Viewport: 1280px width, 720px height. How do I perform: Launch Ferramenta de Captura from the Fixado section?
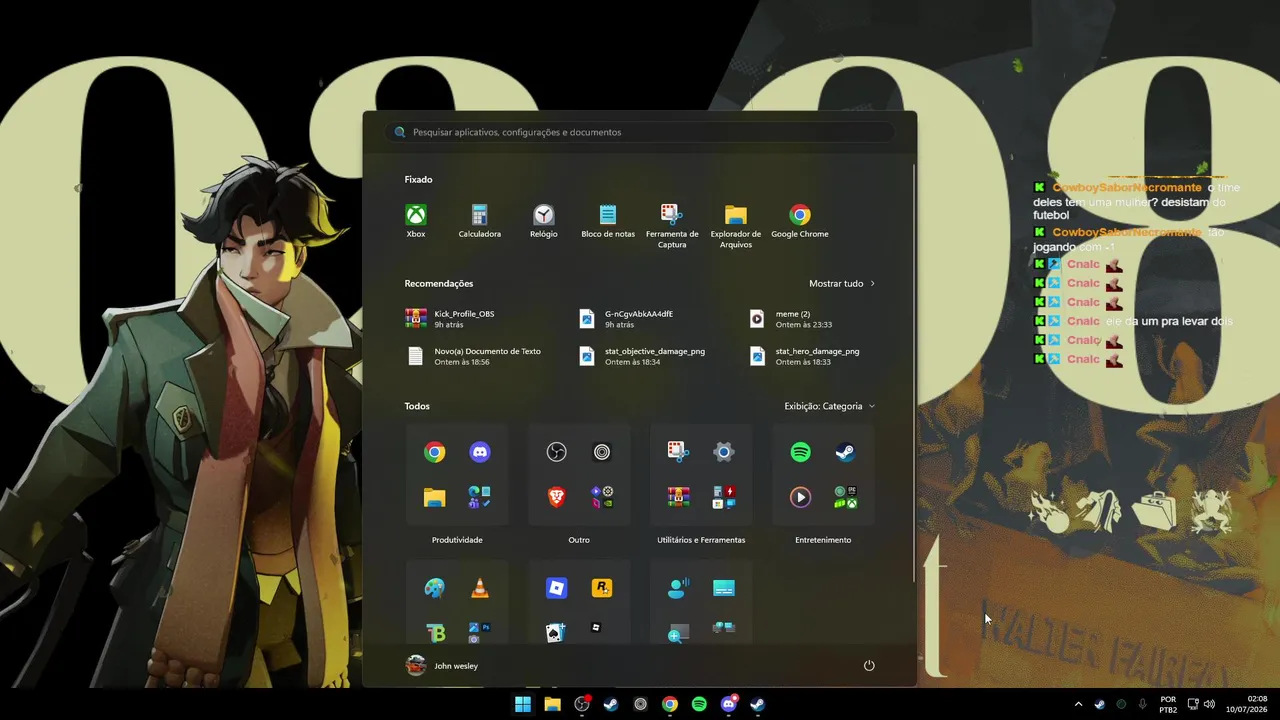click(x=672, y=227)
